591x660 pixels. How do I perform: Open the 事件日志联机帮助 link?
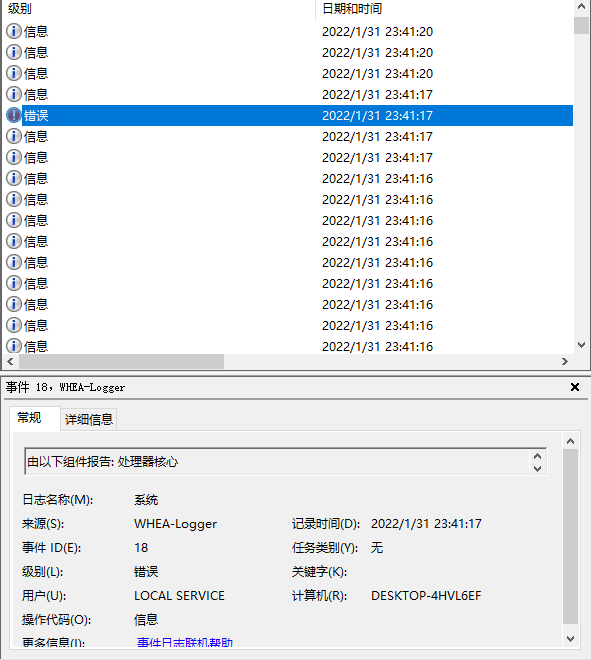[184, 642]
